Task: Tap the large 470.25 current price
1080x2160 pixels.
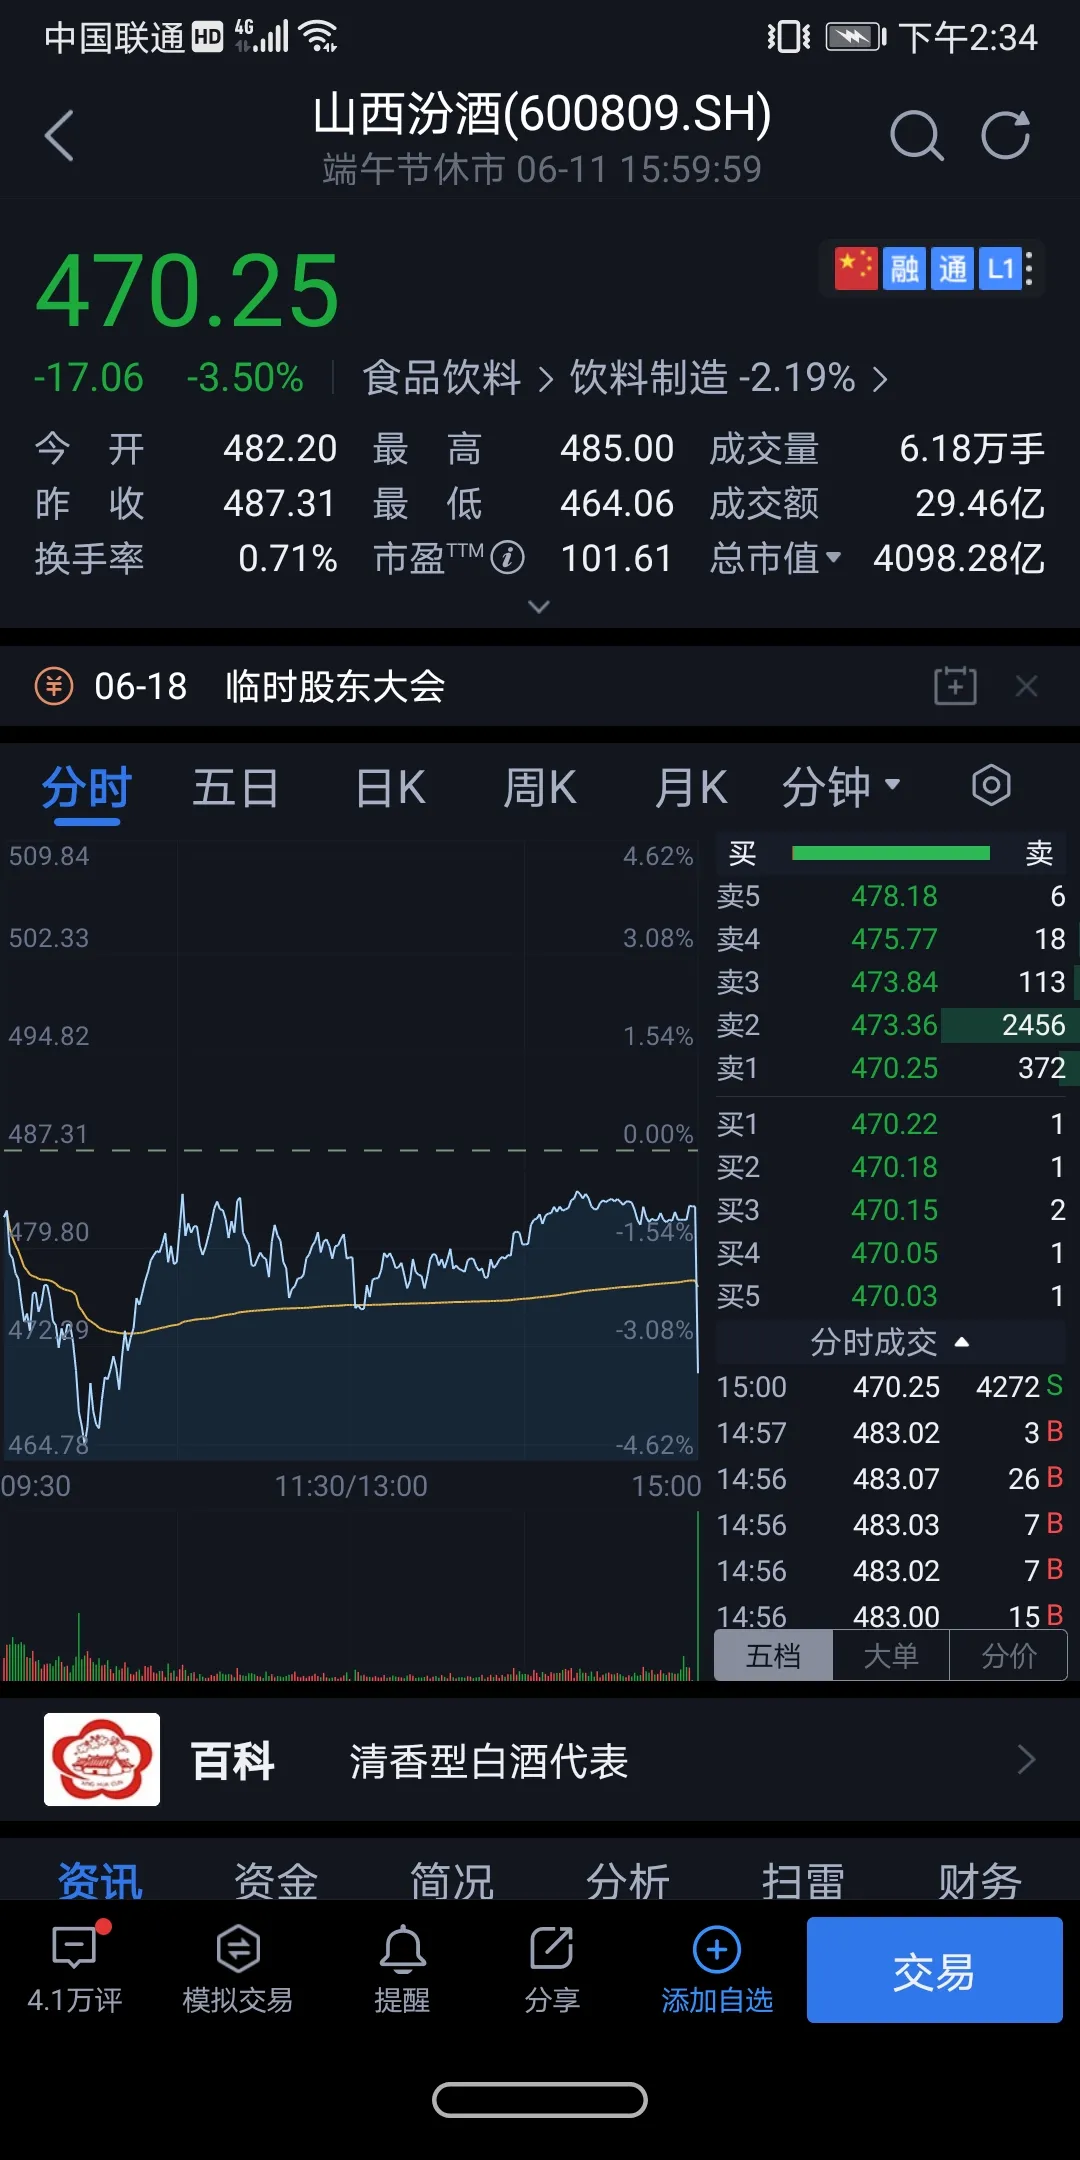Action: point(188,291)
